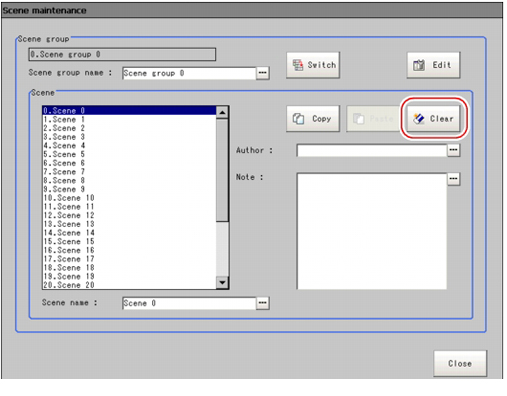Click the 0.Scene group 0 display box

click(x=122, y=54)
